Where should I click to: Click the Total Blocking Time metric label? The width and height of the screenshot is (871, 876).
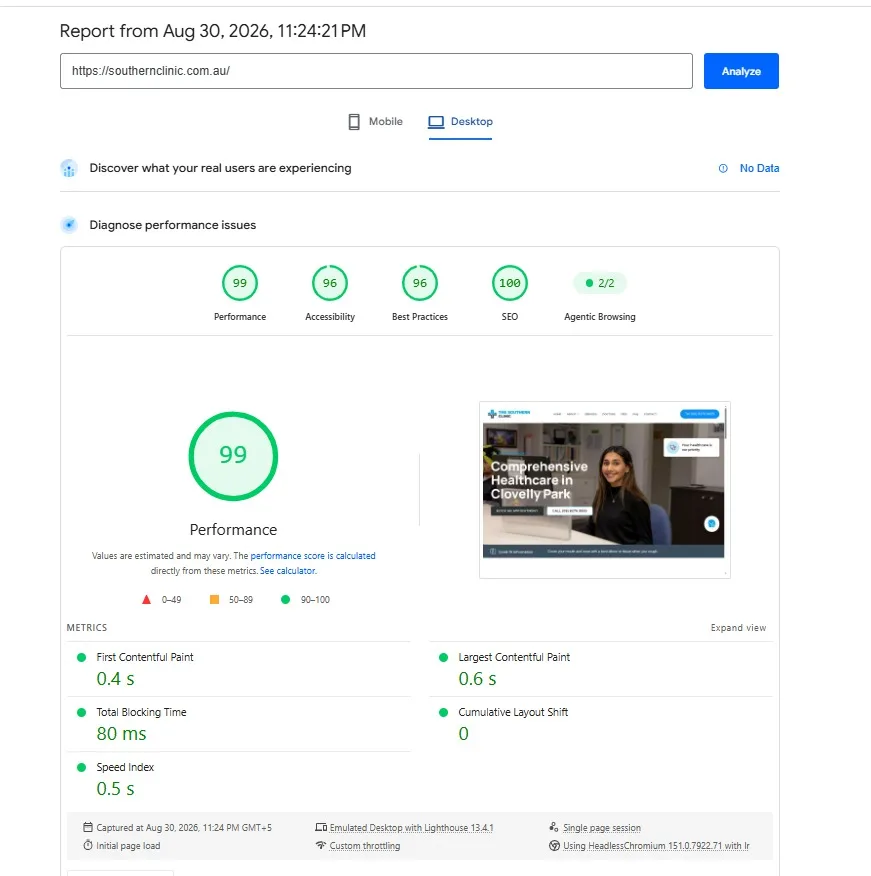[x=141, y=712]
